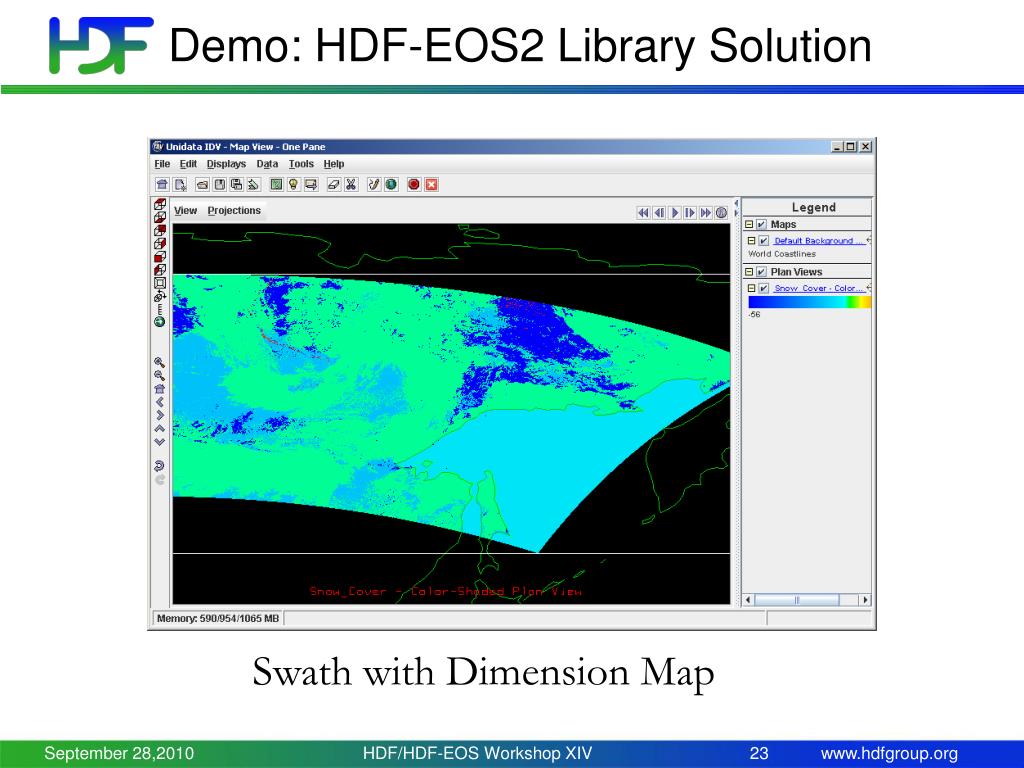Image resolution: width=1024 pixels, height=768 pixels.
Task: Click the globe icon in the top toolbar
Action: click(390, 184)
